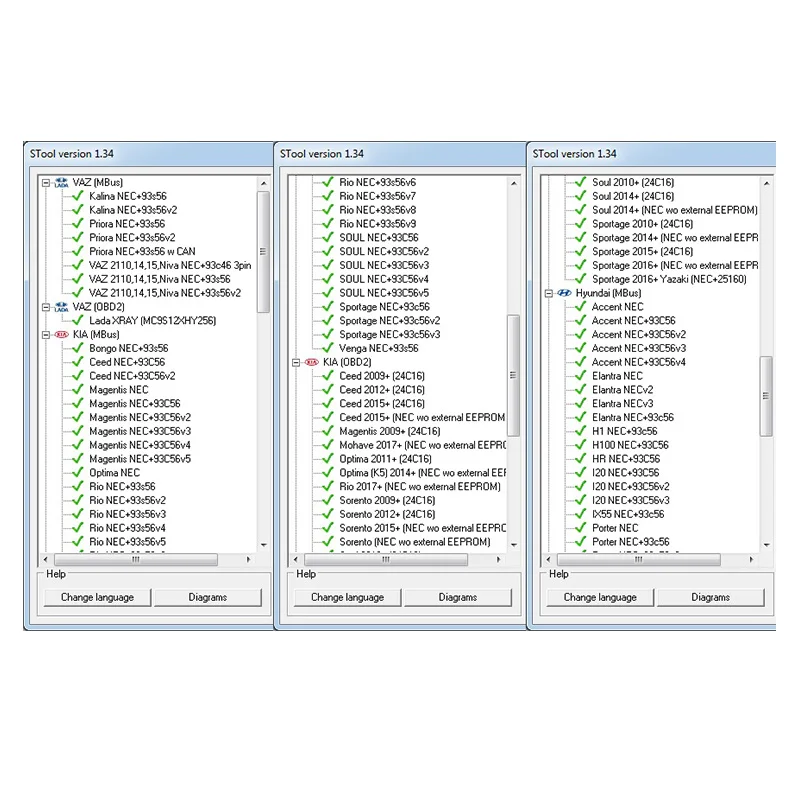This screenshot has width=800, height=800.
Task: Select the Sportage NEC+93c56v2 entry
Action: (x=390, y=321)
